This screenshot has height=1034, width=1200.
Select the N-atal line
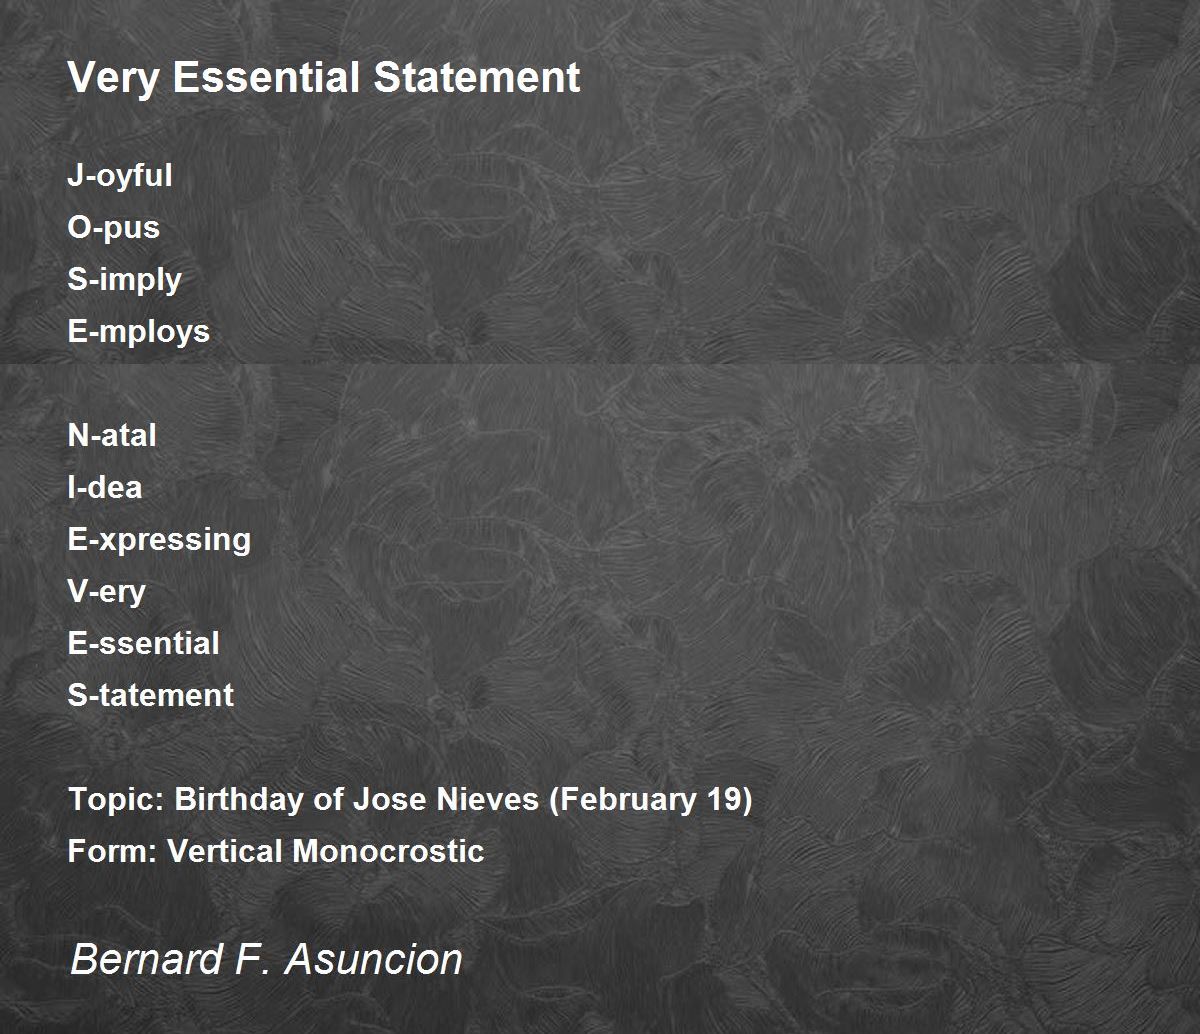(x=112, y=436)
